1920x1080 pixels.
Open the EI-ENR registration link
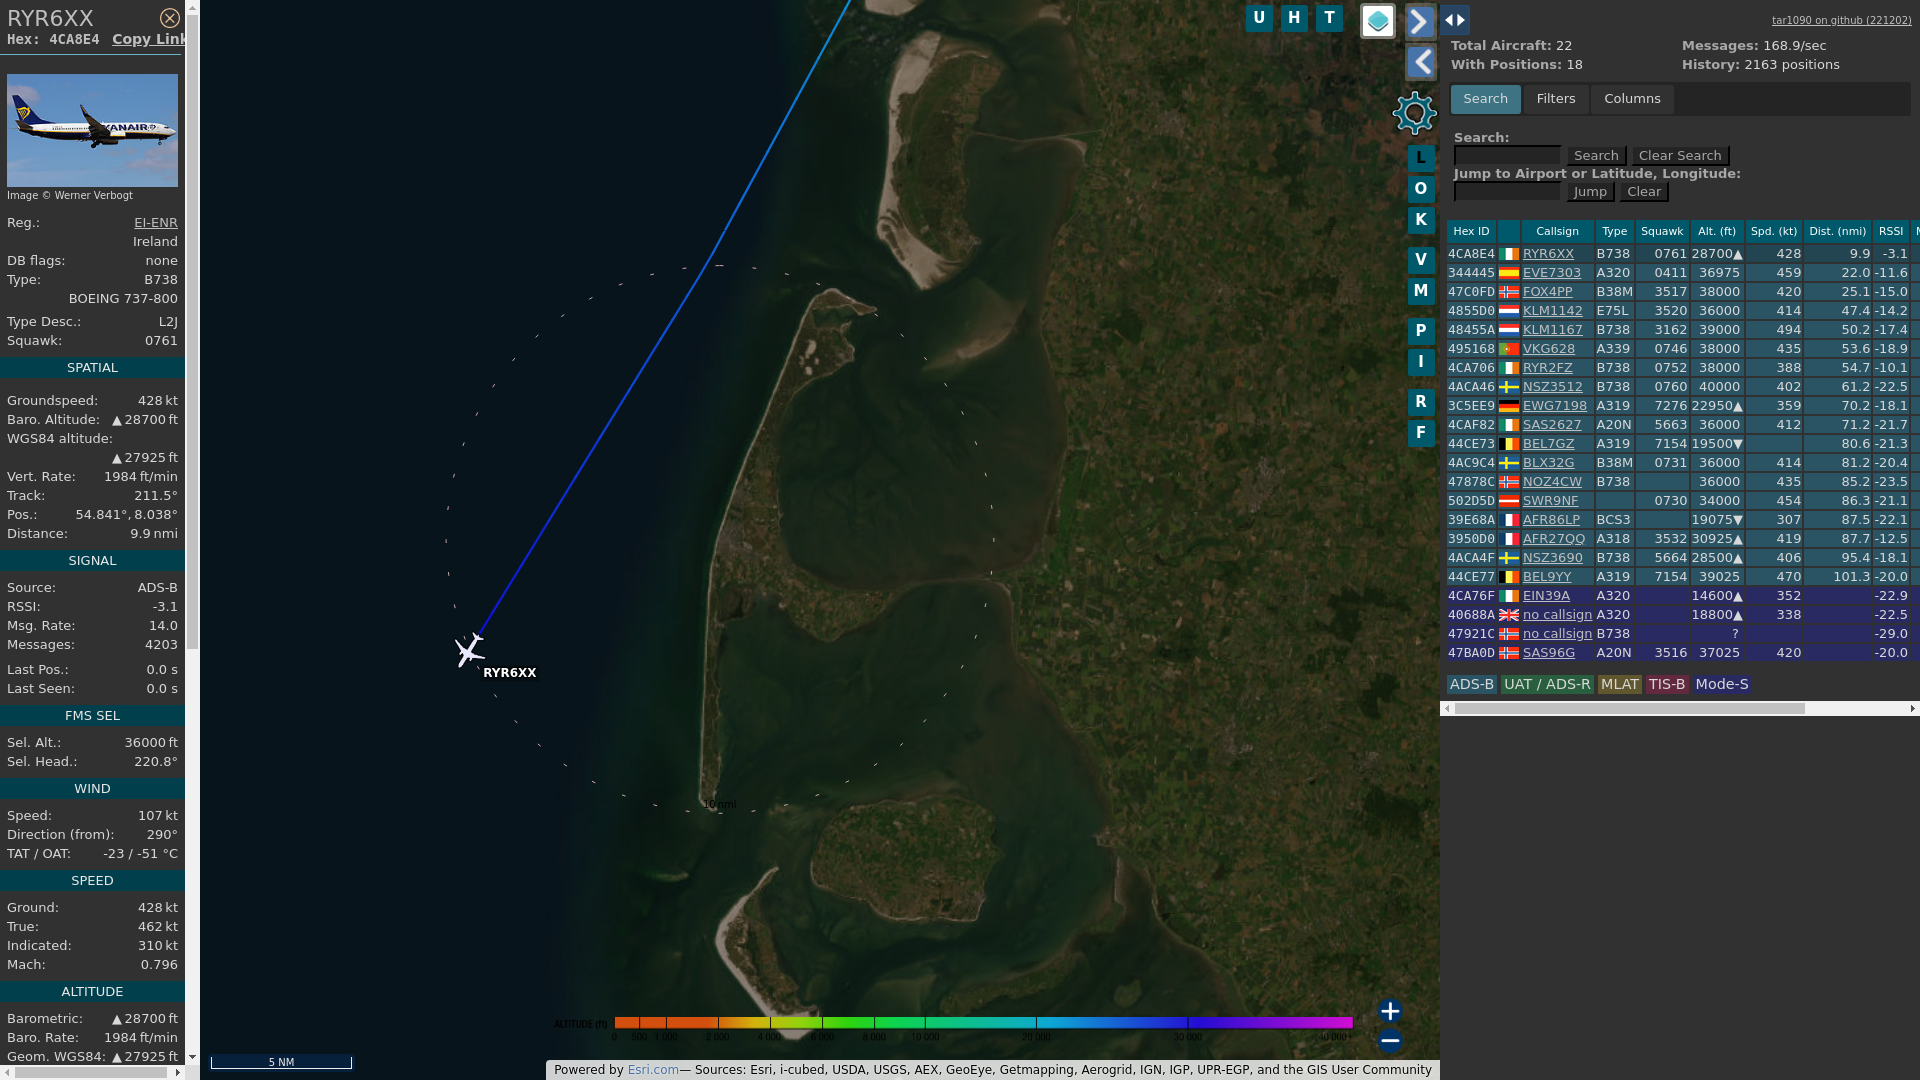coord(156,223)
